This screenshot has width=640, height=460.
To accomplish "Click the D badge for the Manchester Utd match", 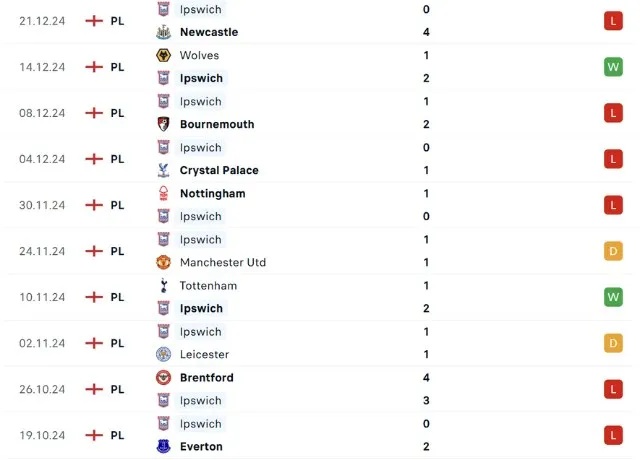I will point(614,251).
